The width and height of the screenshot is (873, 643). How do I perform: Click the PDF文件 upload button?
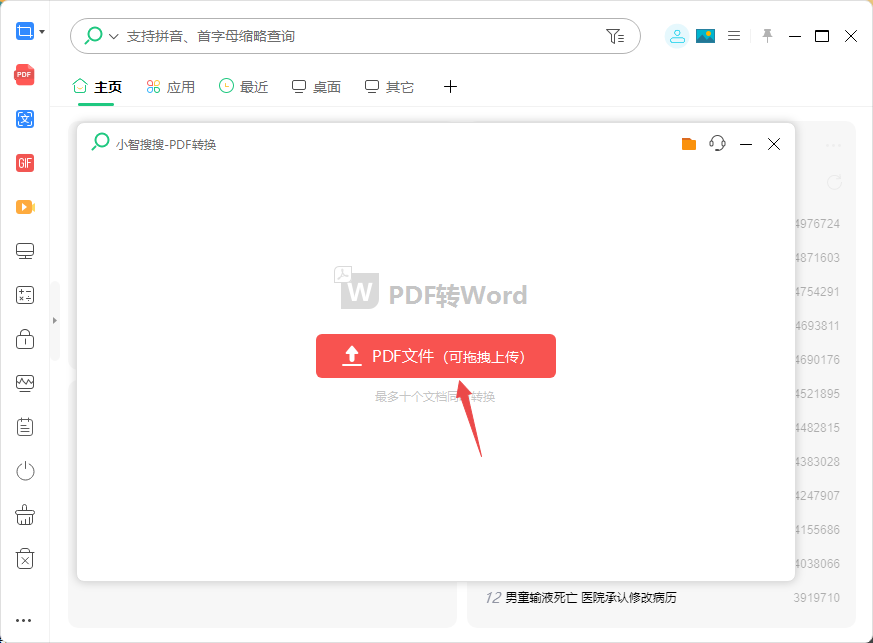(436, 356)
